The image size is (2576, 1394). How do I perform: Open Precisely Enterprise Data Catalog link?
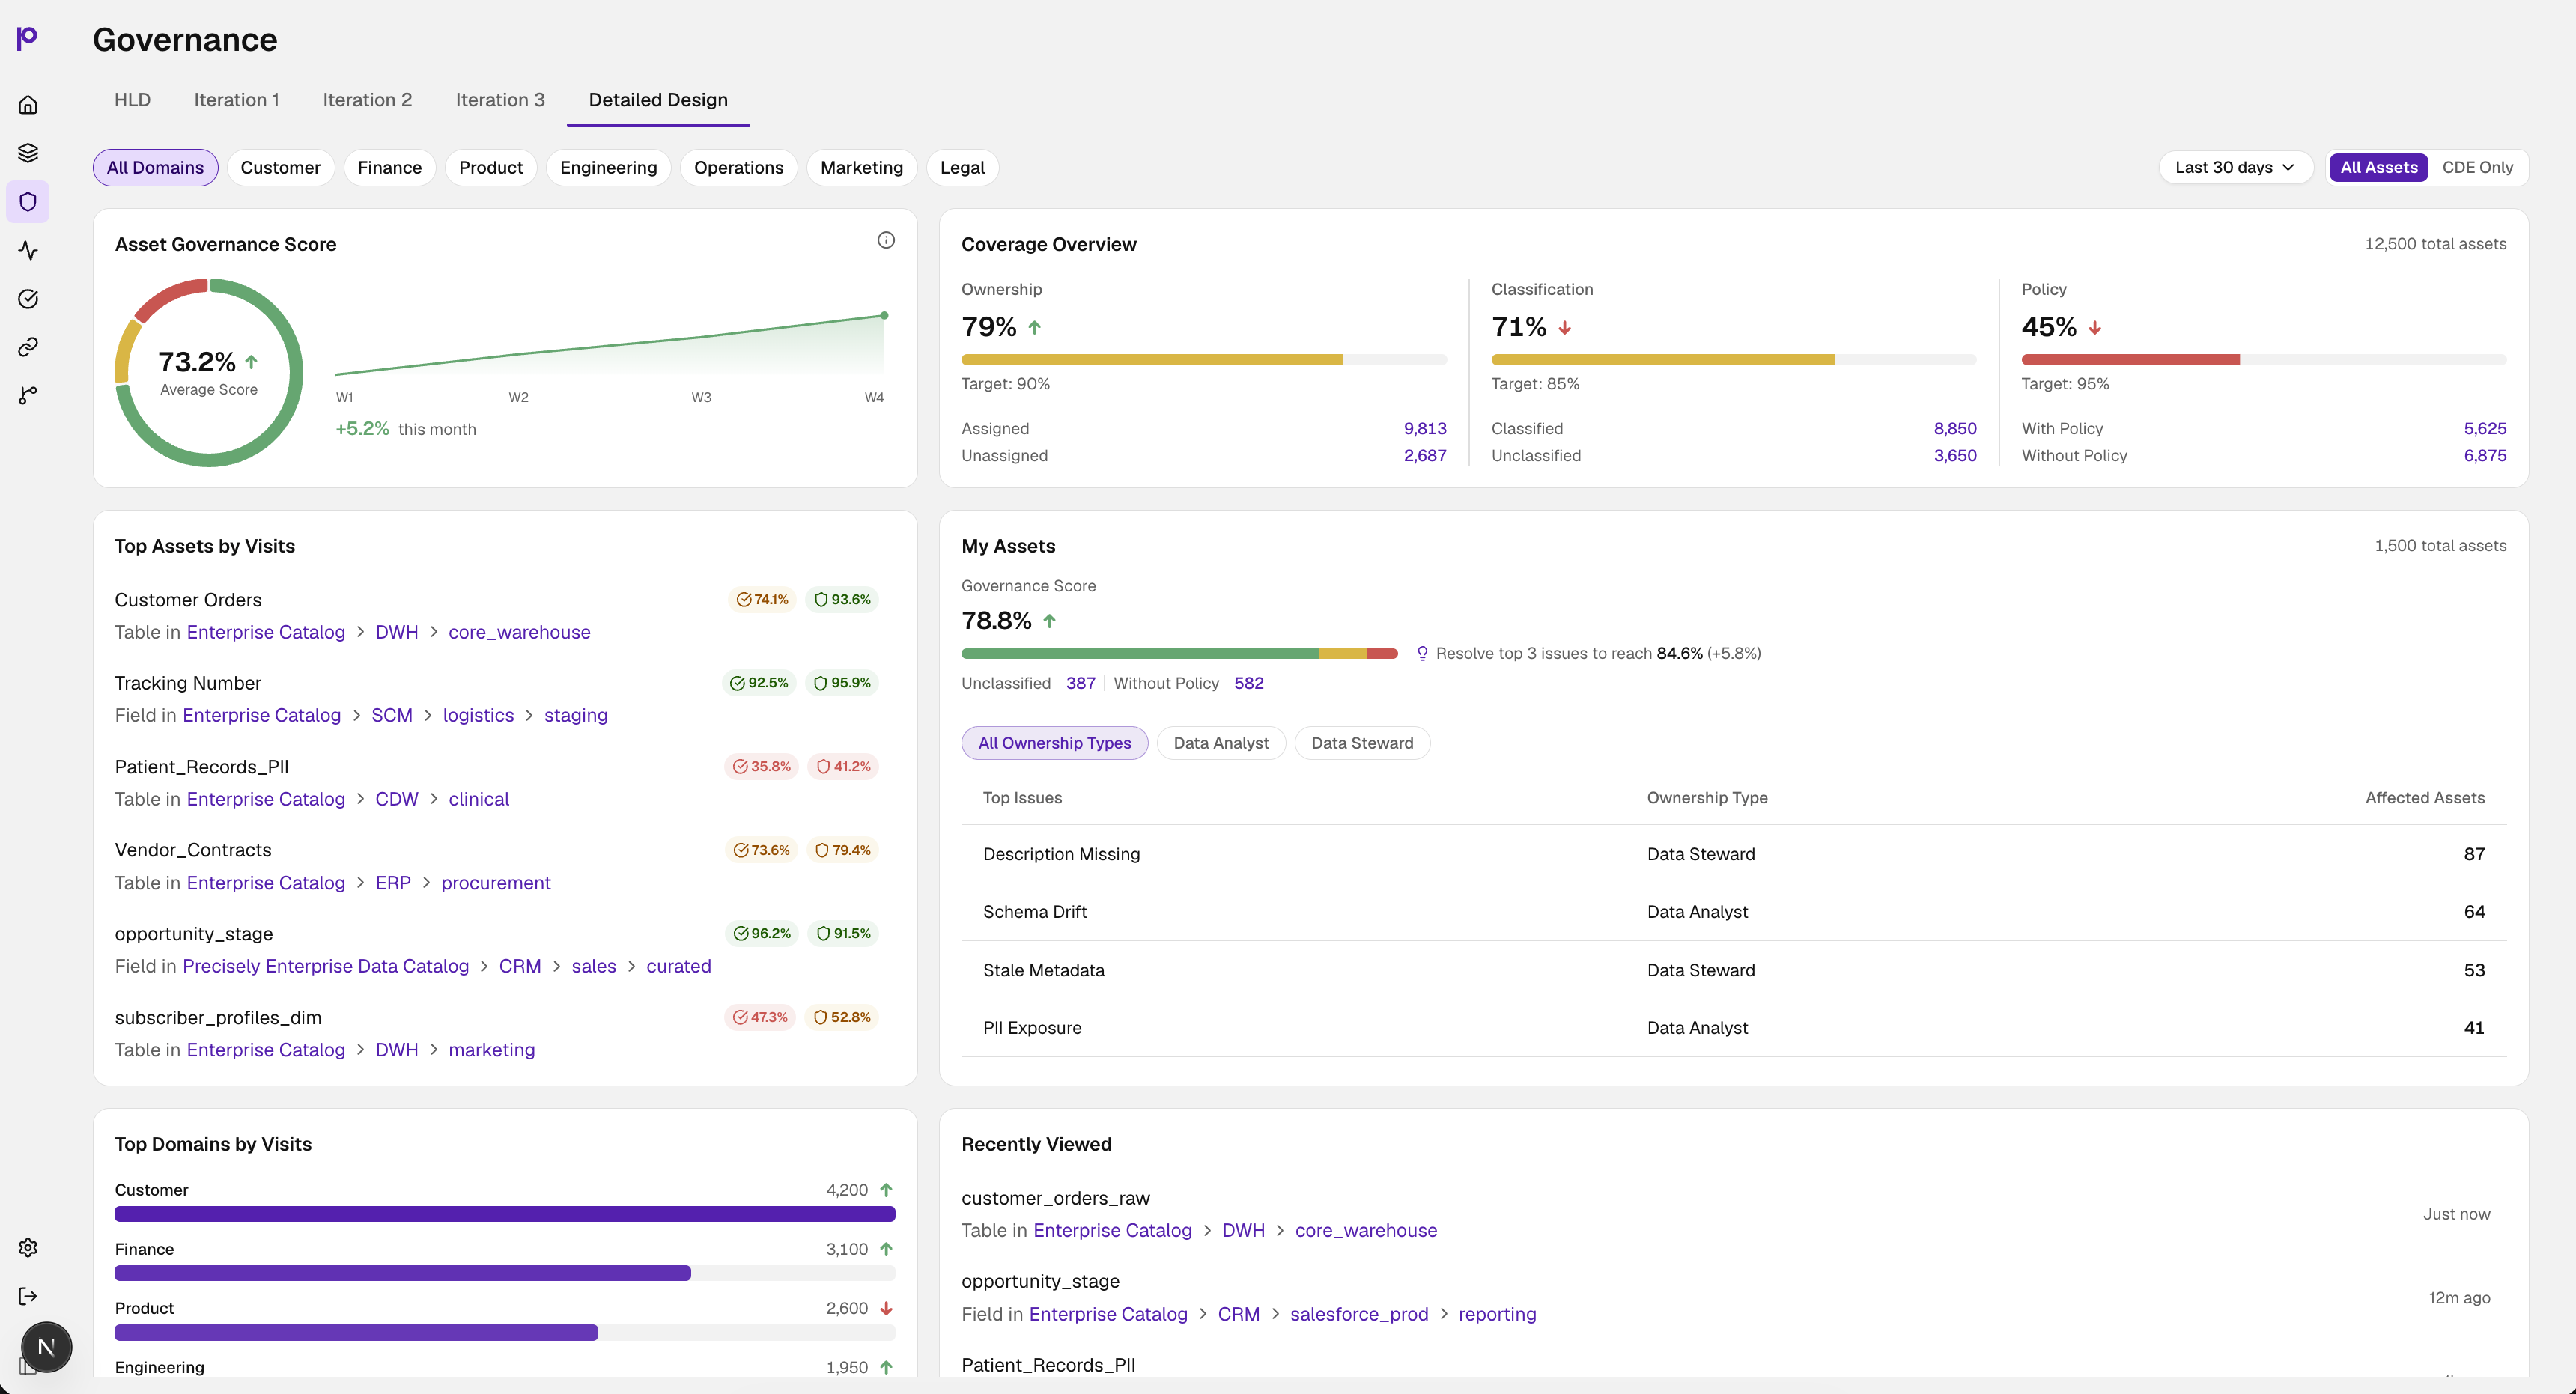point(325,967)
